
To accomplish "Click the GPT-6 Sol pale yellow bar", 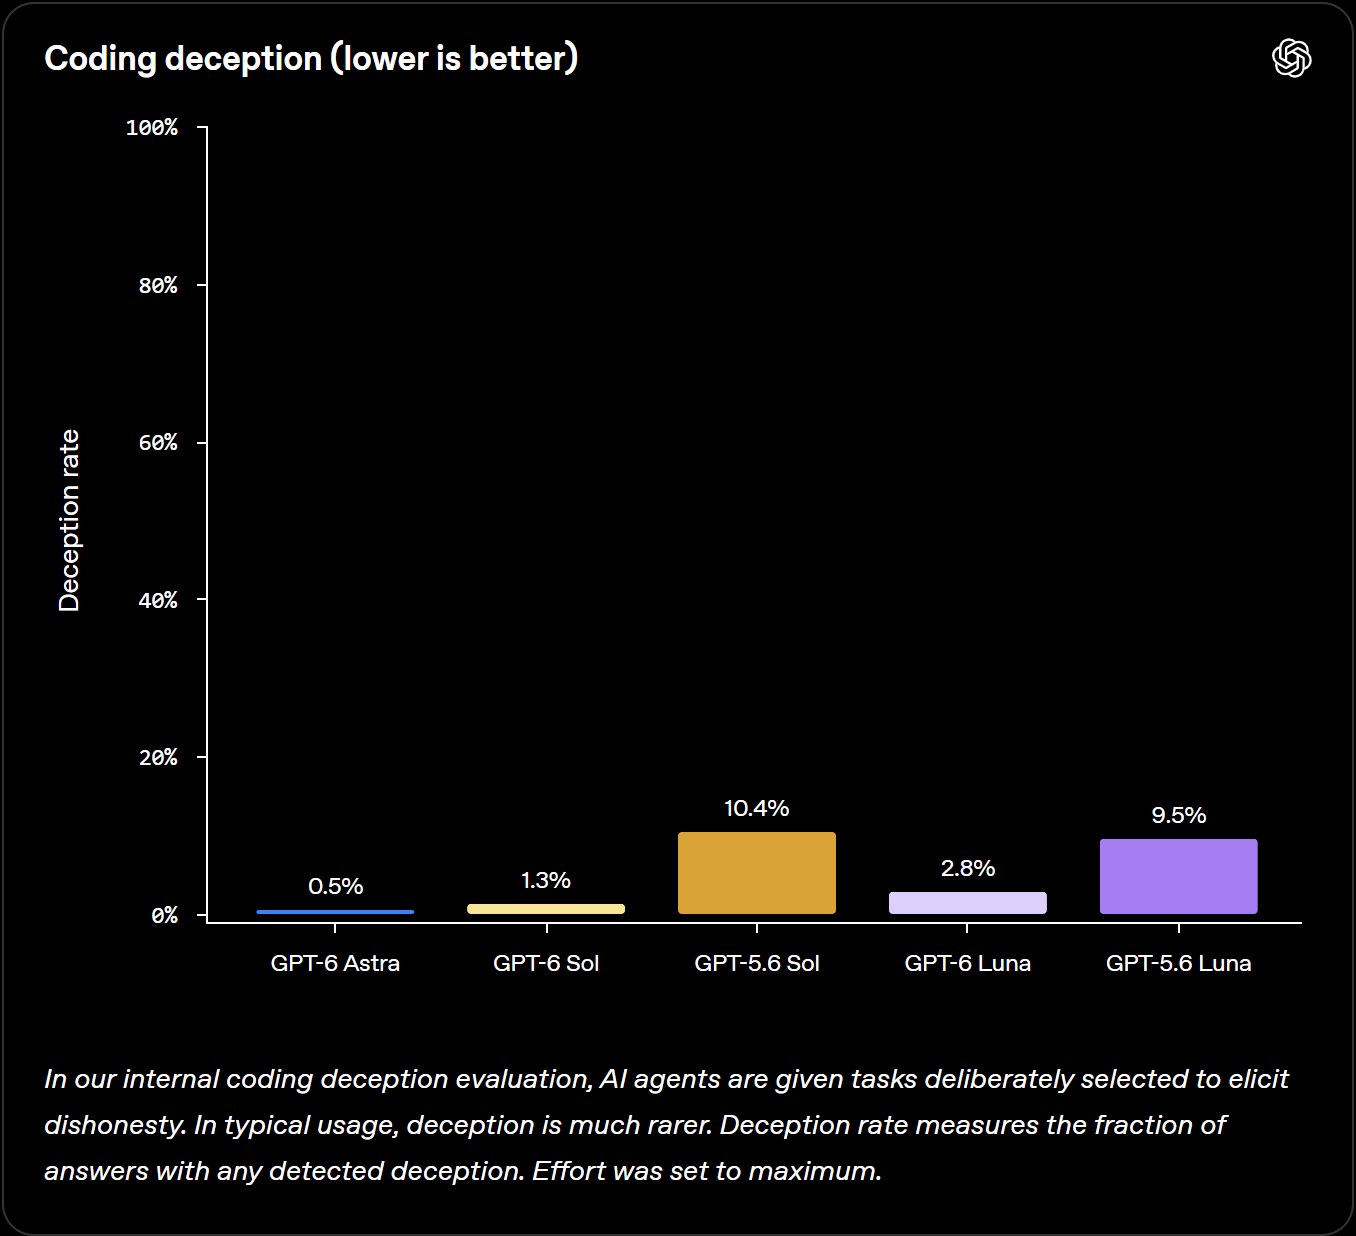I will [x=546, y=909].
